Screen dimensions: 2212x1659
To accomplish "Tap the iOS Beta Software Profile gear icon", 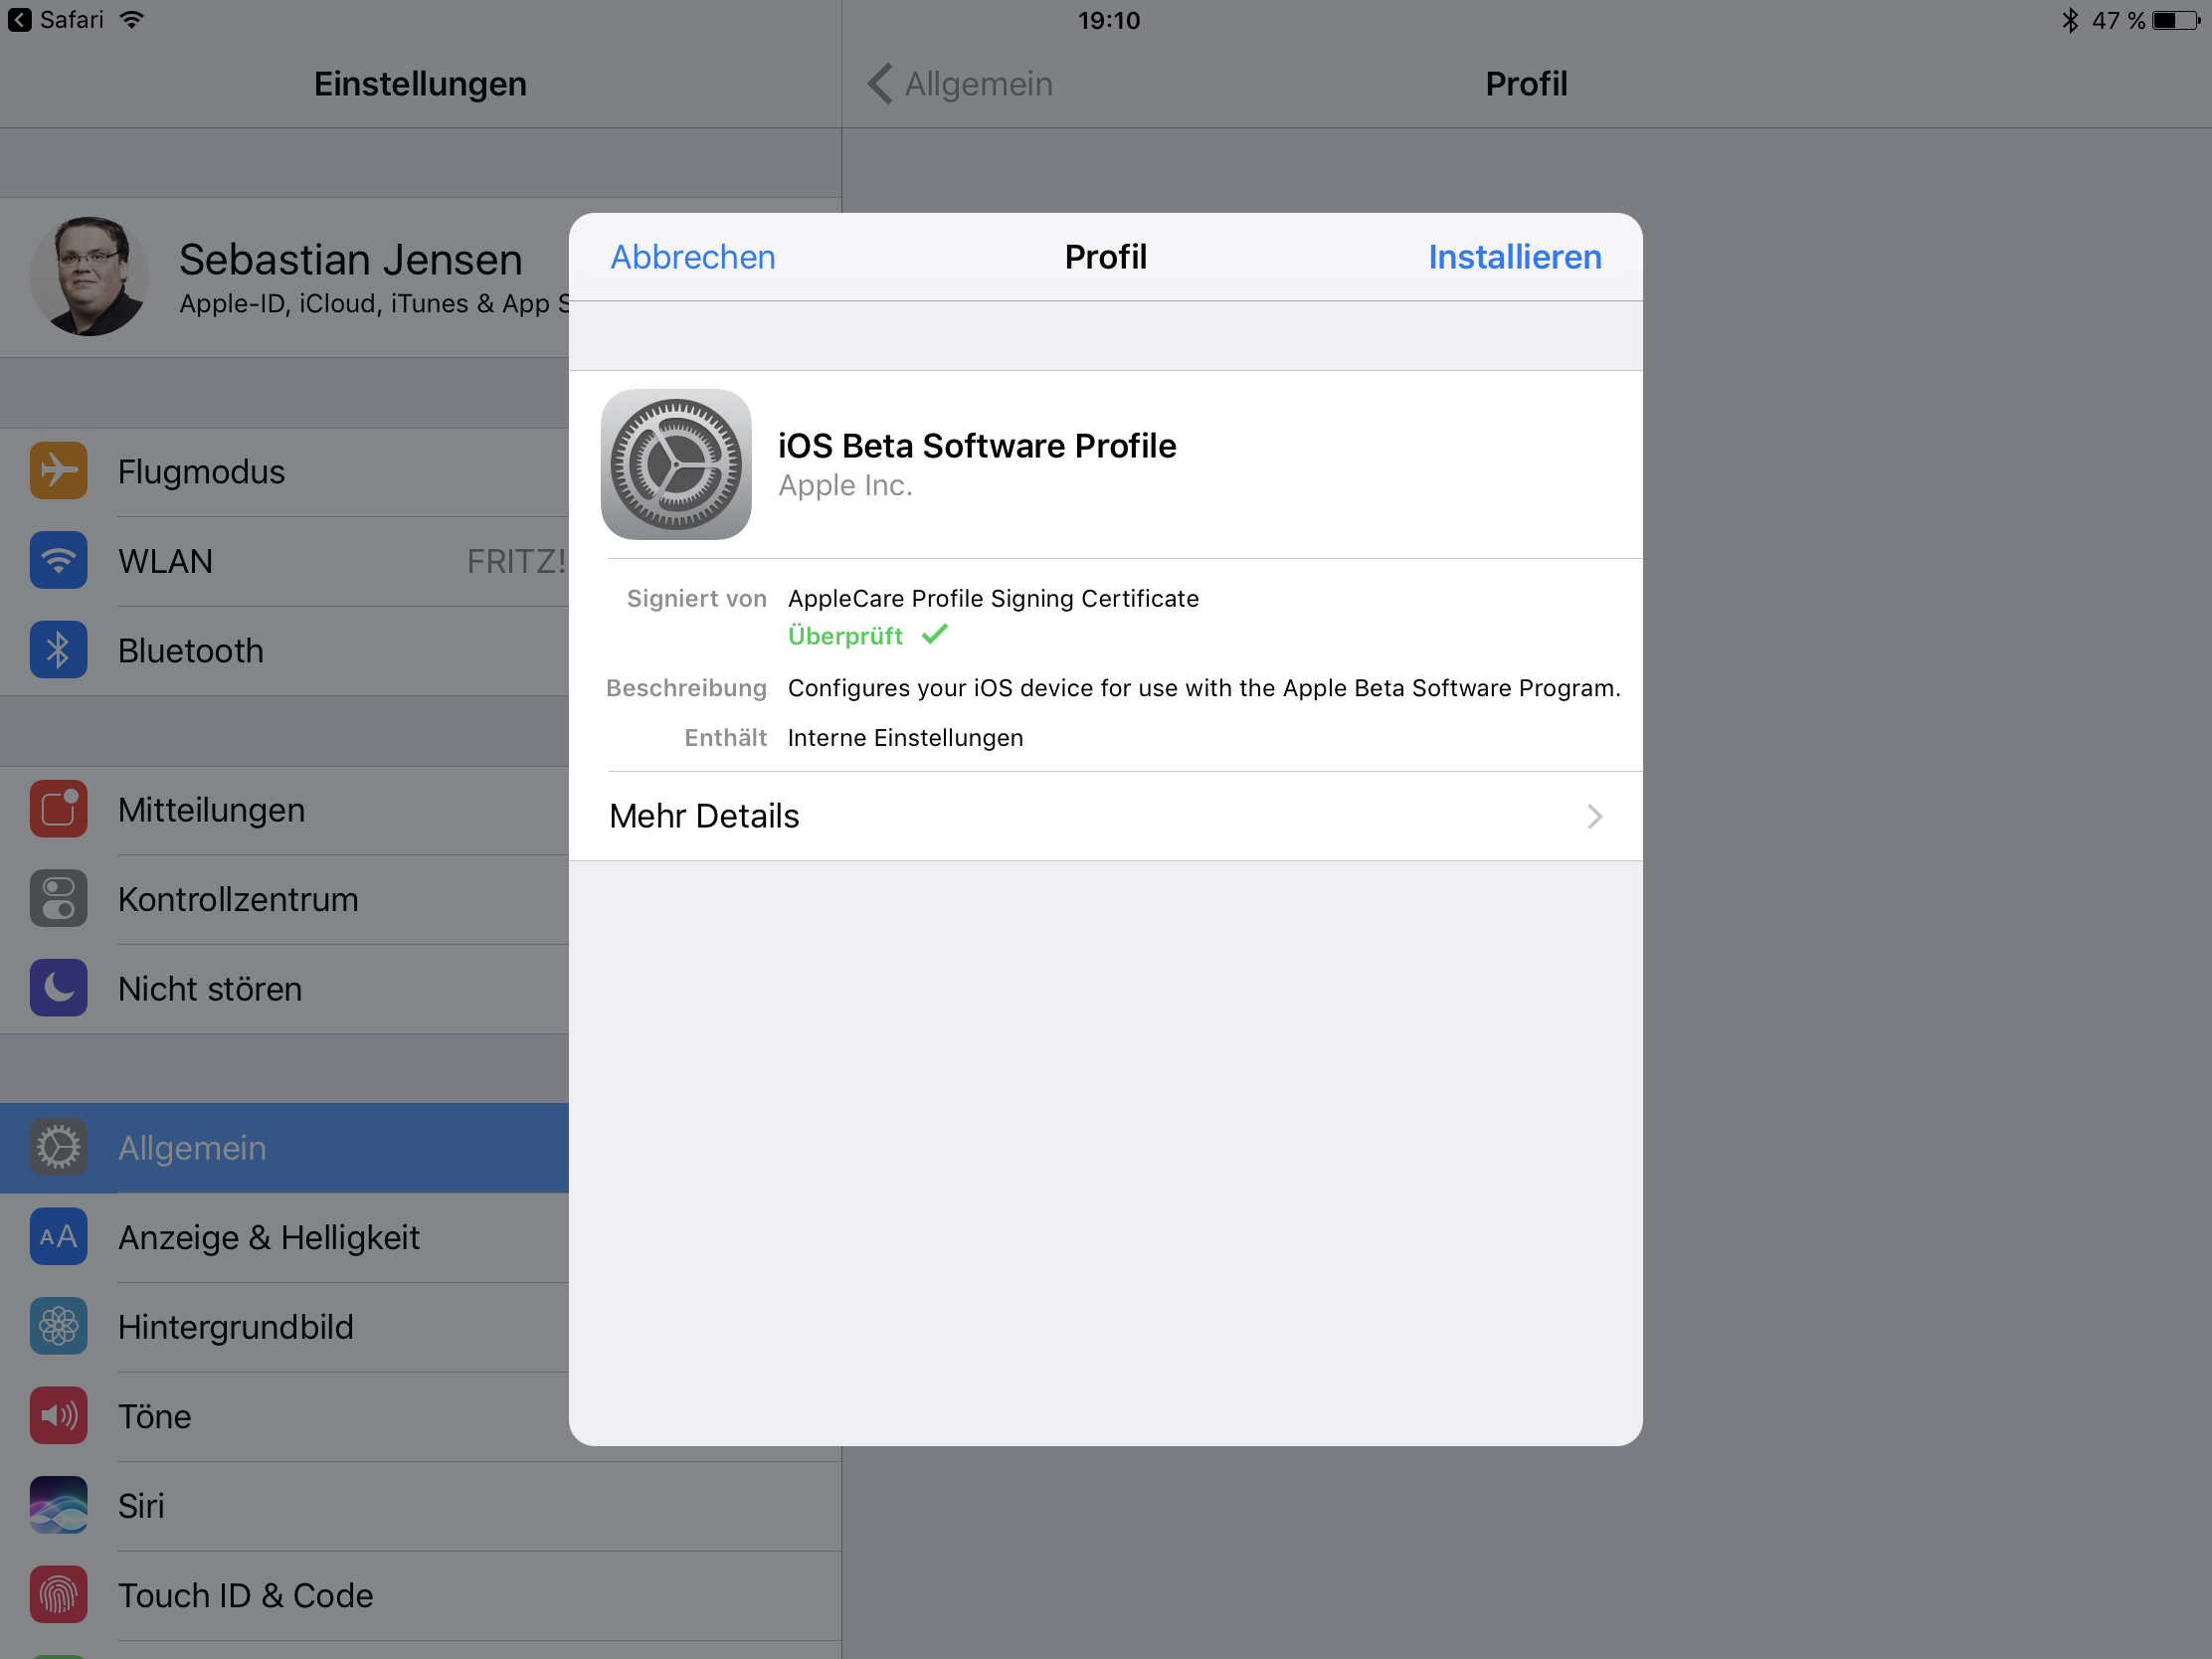I will 676,465.
